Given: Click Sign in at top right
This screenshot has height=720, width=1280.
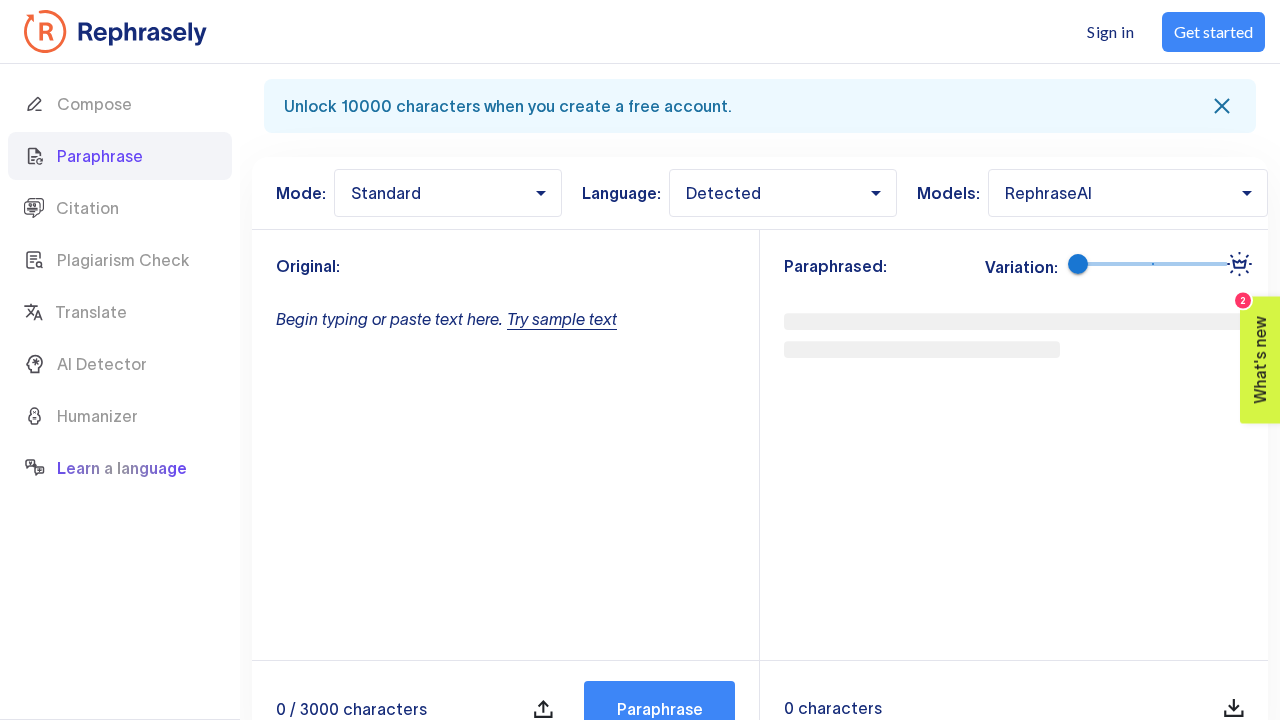Looking at the screenshot, I should click(x=1110, y=32).
